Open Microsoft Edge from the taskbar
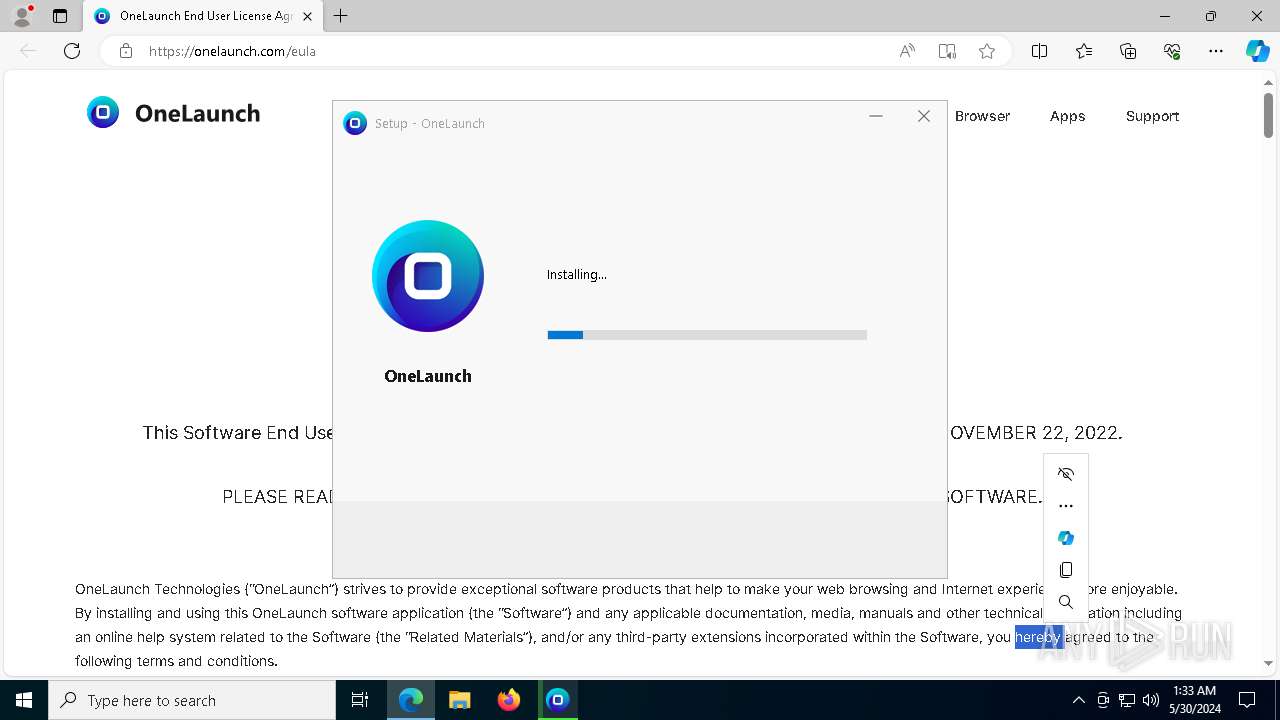The width and height of the screenshot is (1280, 720). point(411,700)
